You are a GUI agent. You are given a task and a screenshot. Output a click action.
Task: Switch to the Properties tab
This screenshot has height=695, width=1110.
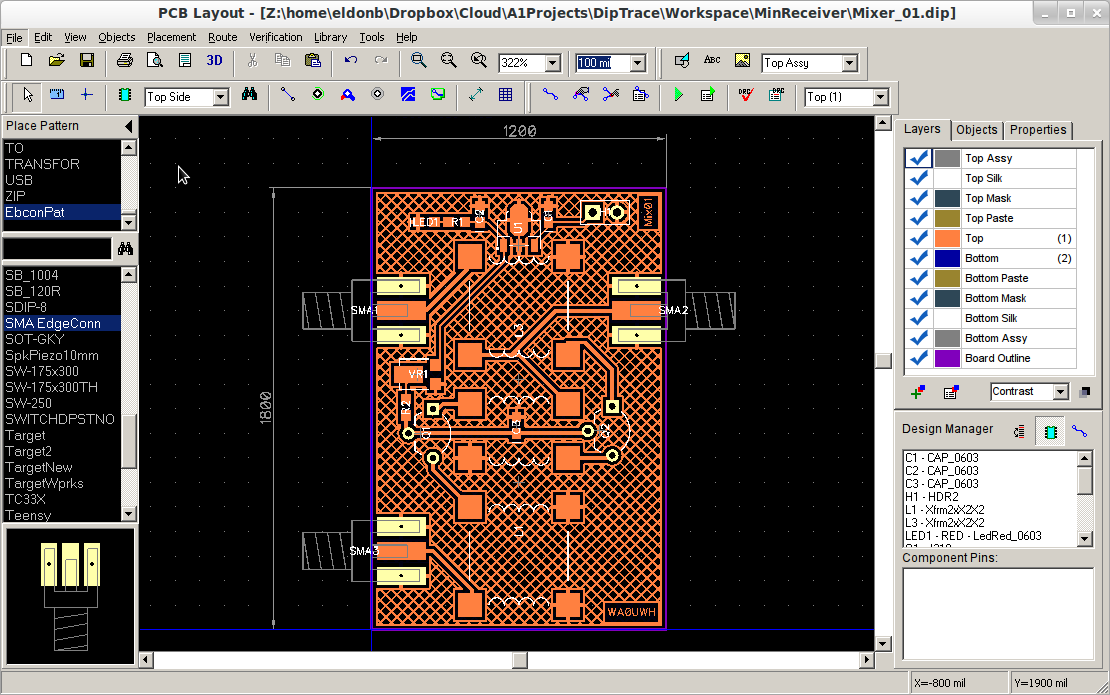point(1038,130)
